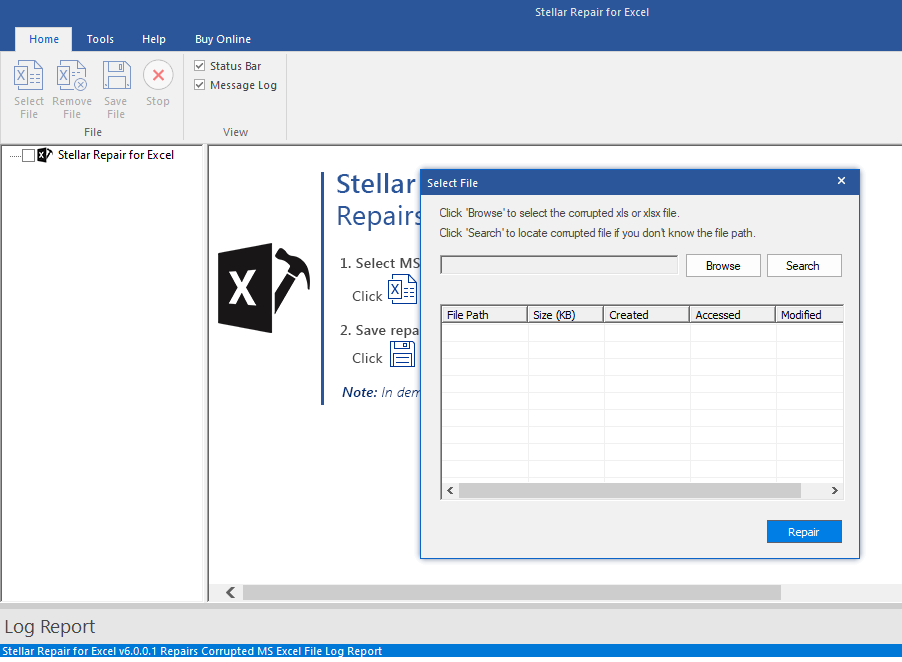Select the Stellar Repair for Excel tree item
Viewport: 902px width, 662px height.
tap(116, 155)
